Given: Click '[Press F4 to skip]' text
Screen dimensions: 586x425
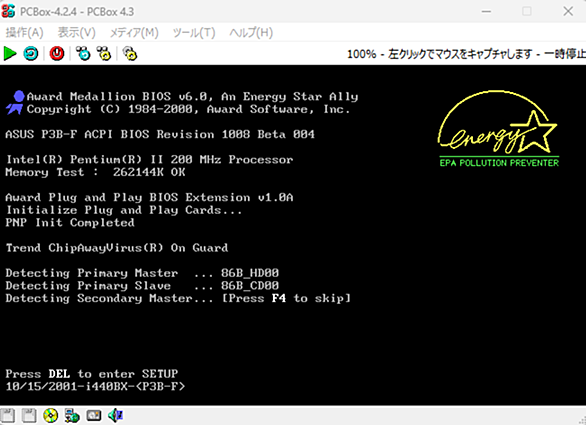Looking at the screenshot, I should tap(287, 298).
